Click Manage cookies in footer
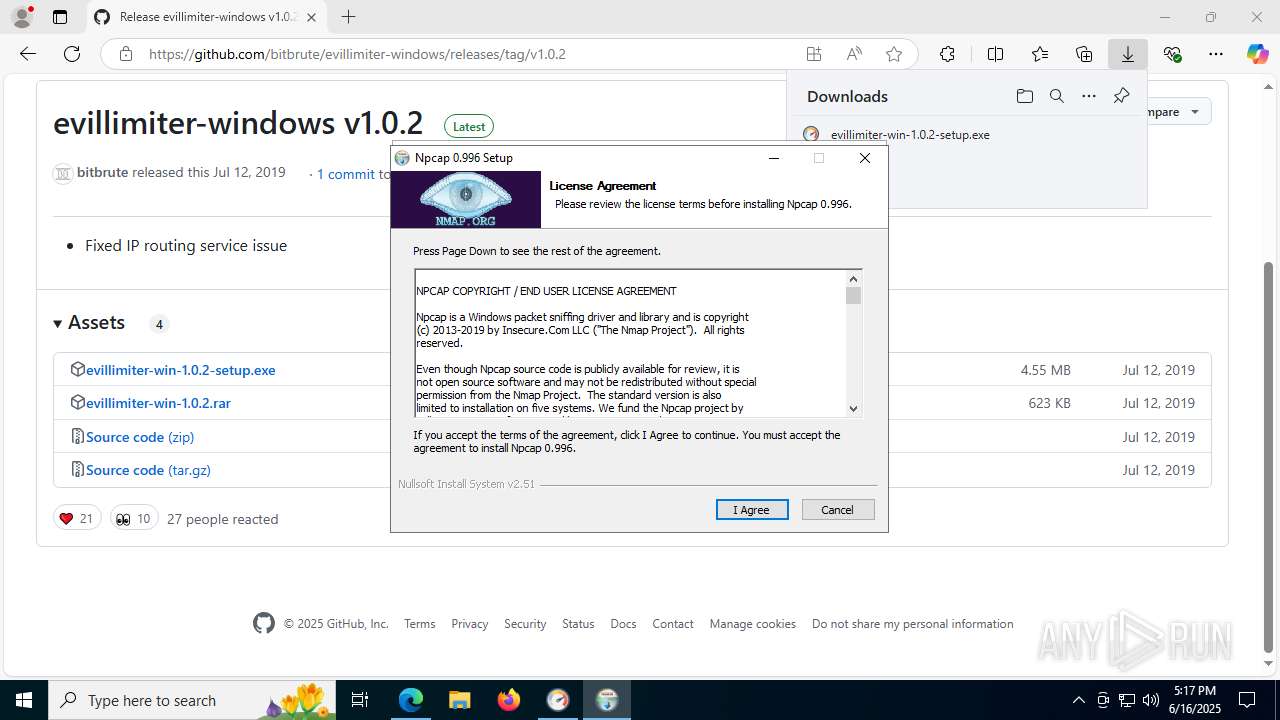Image resolution: width=1280 pixels, height=720 pixels. (753, 623)
